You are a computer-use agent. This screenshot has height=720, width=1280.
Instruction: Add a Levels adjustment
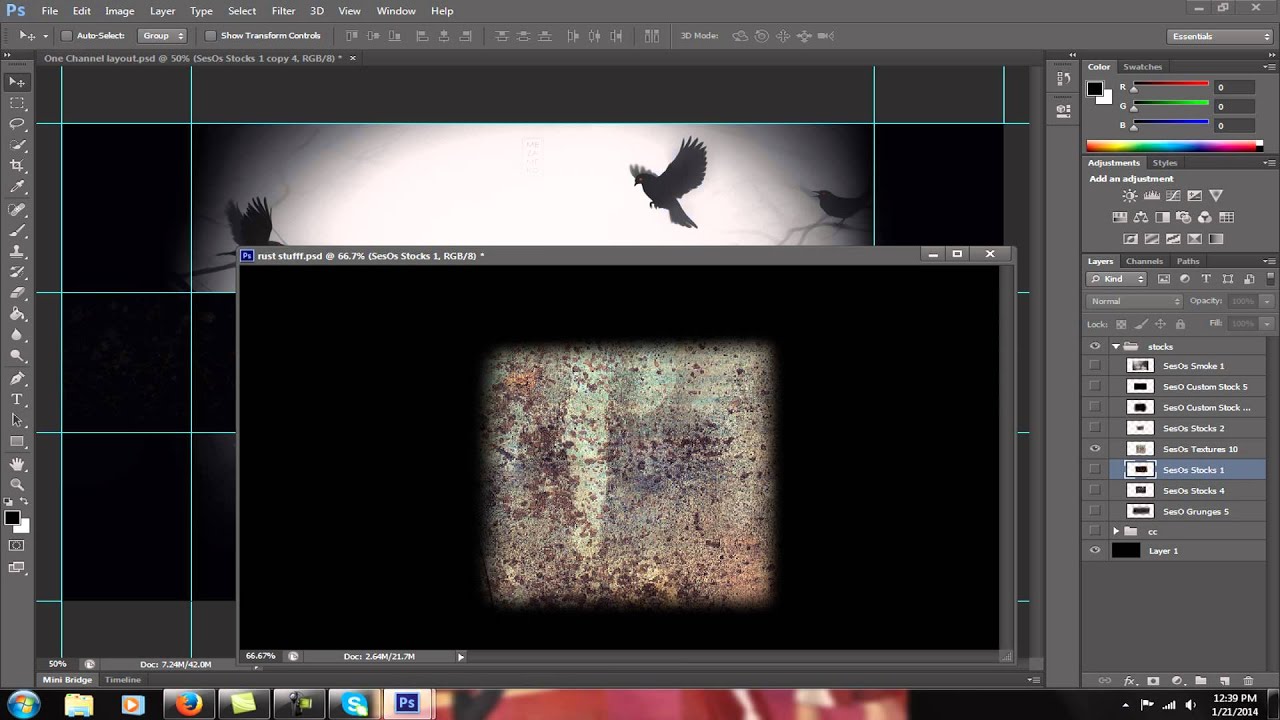coord(1152,196)
